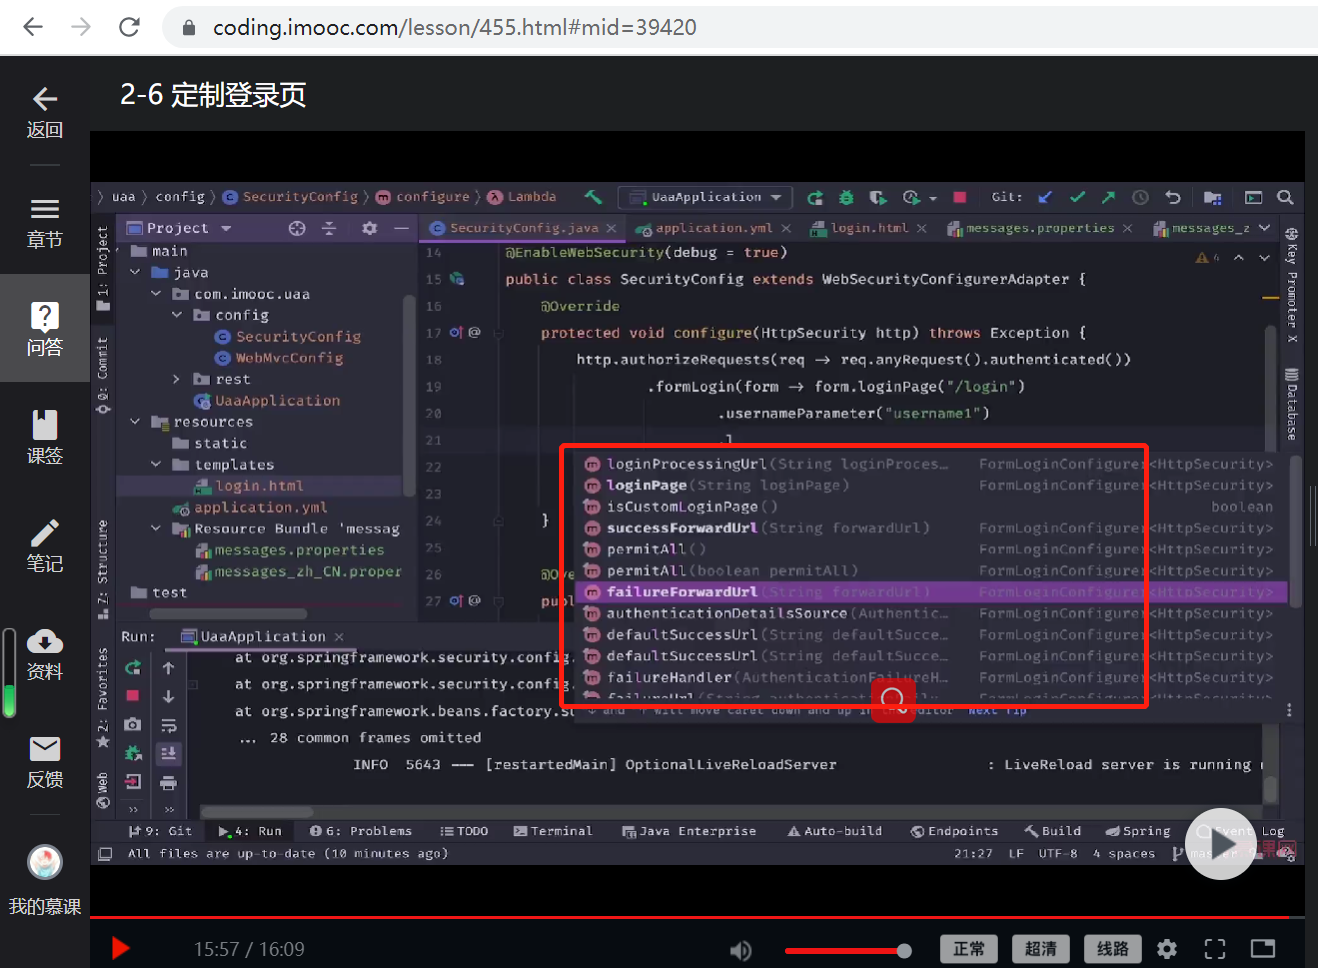Click the Git push arrow
Viewport: 1318px width, 968px height.
(1108, 197)
